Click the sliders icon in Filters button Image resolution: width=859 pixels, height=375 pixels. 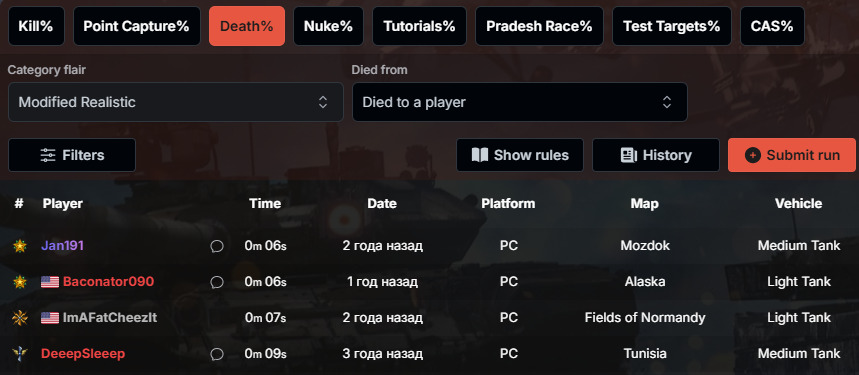point(48,155)
